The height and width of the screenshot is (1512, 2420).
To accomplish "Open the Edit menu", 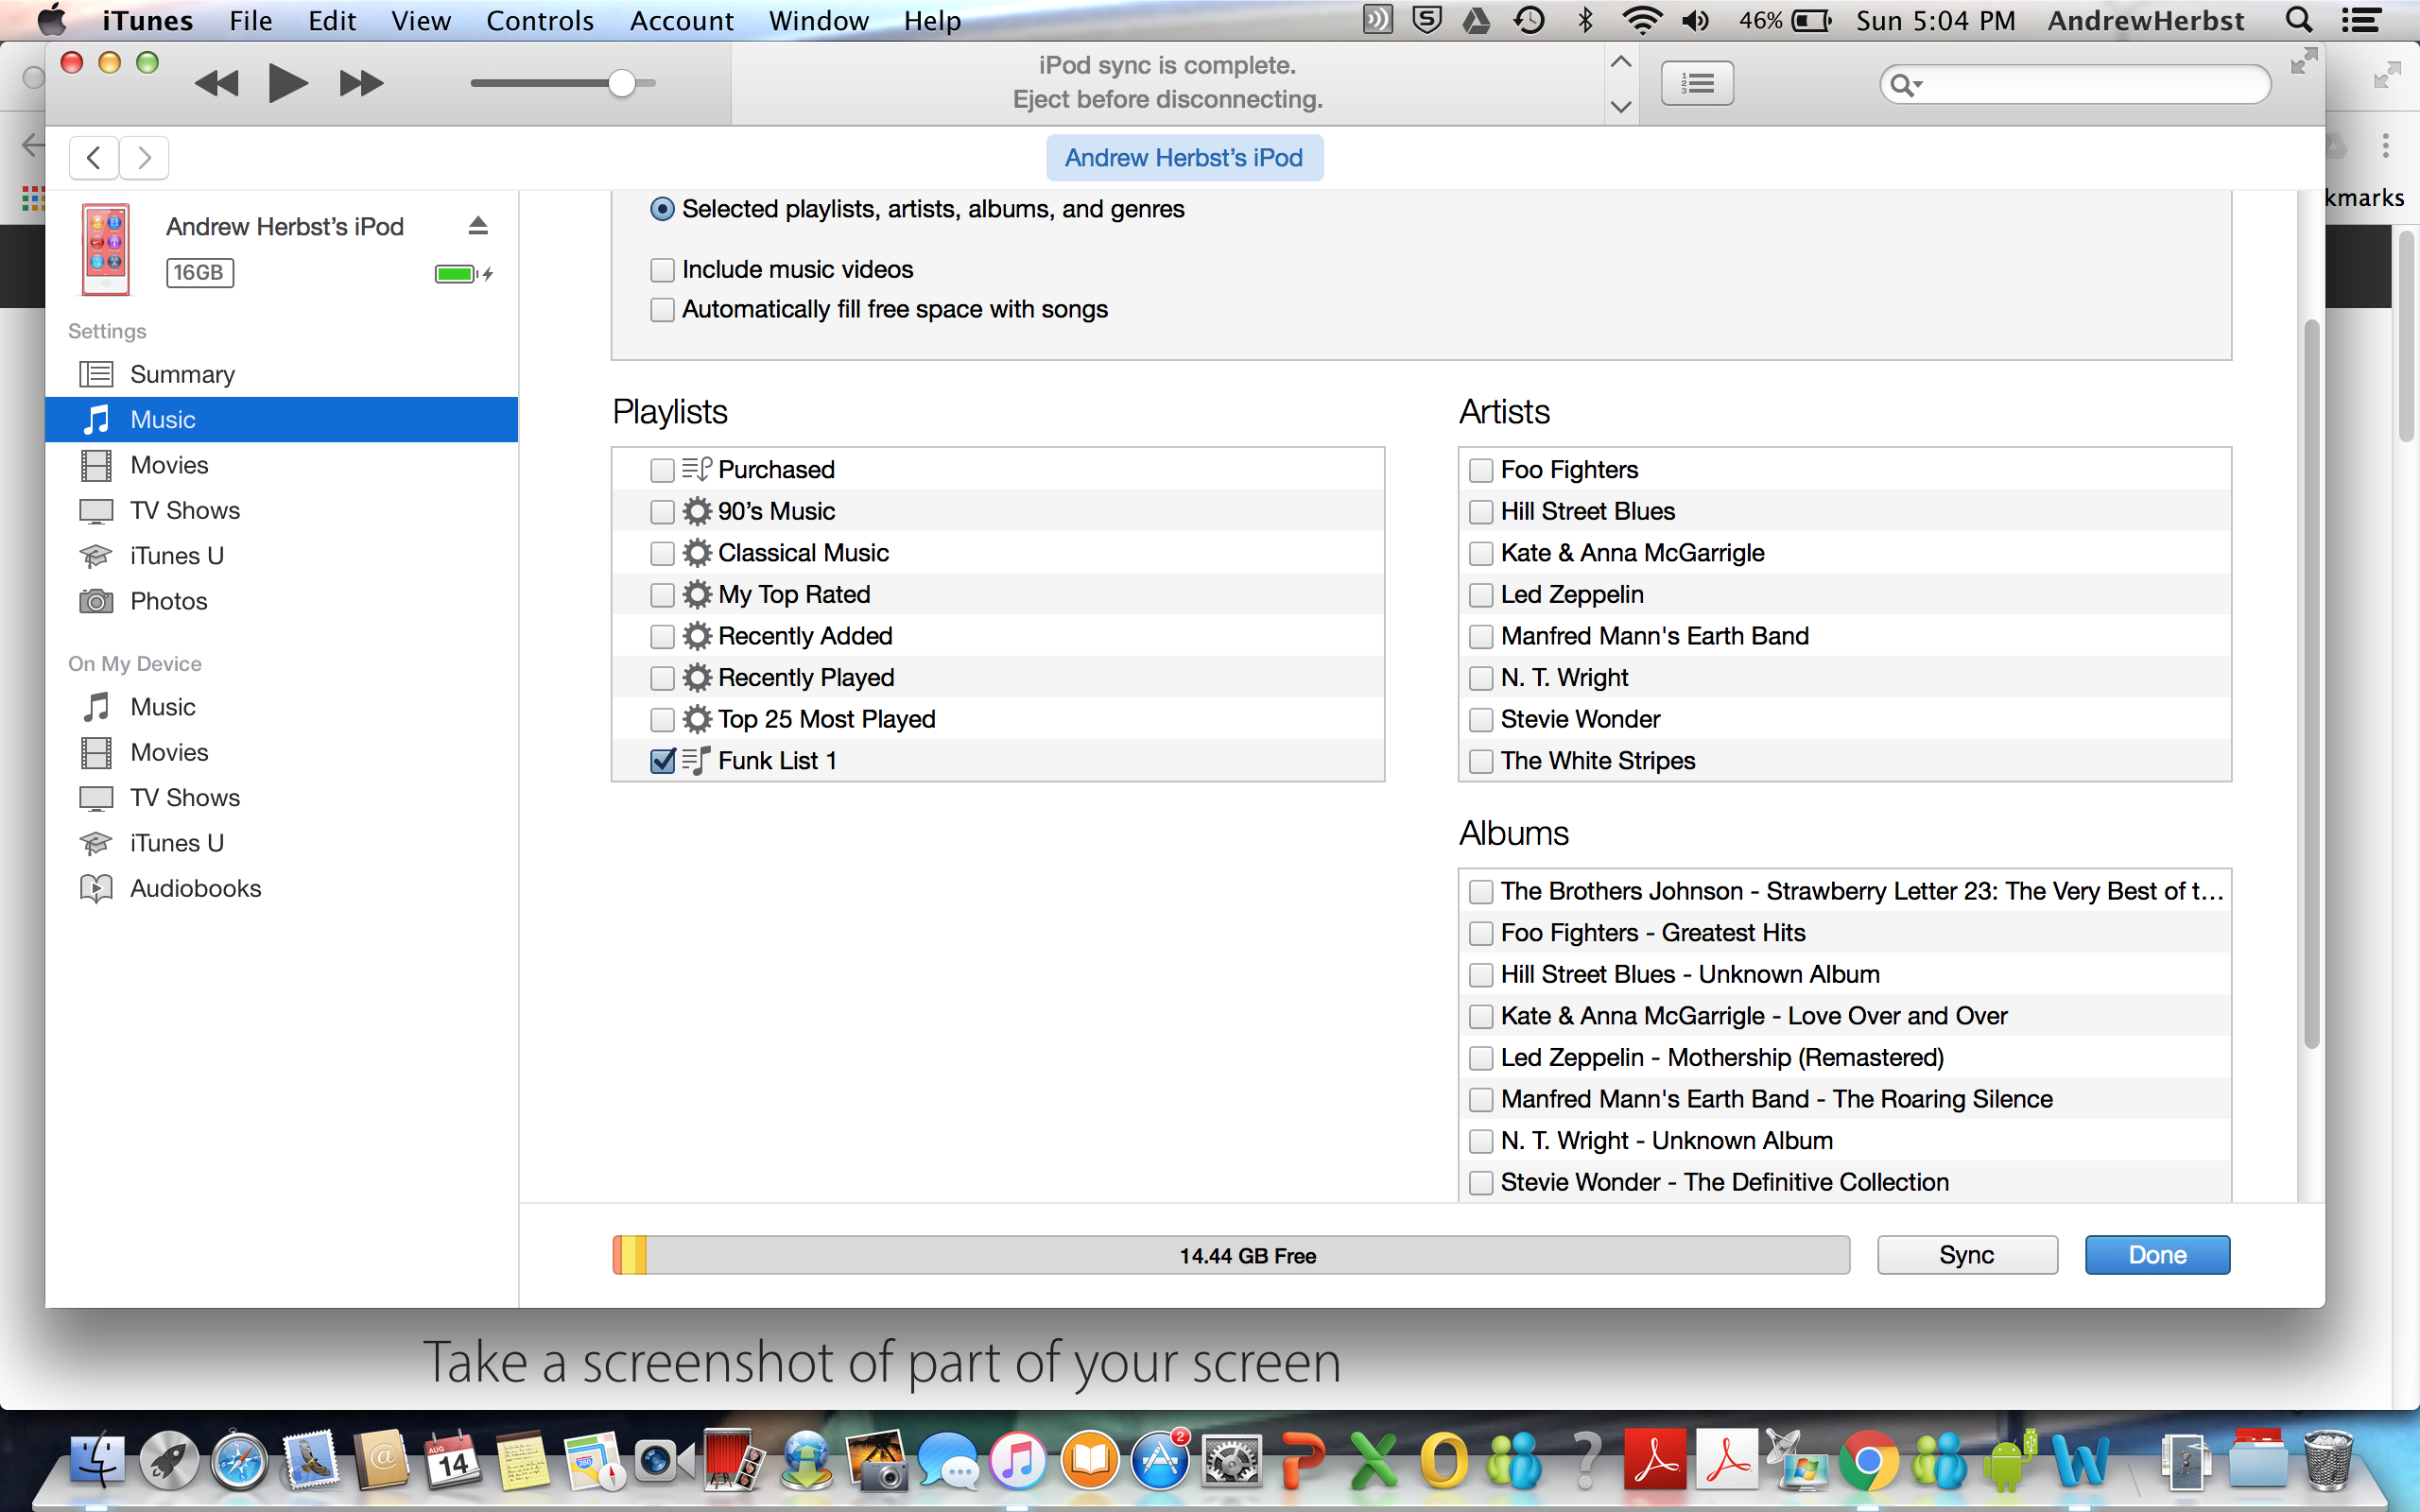I will [x=332, y=20].
